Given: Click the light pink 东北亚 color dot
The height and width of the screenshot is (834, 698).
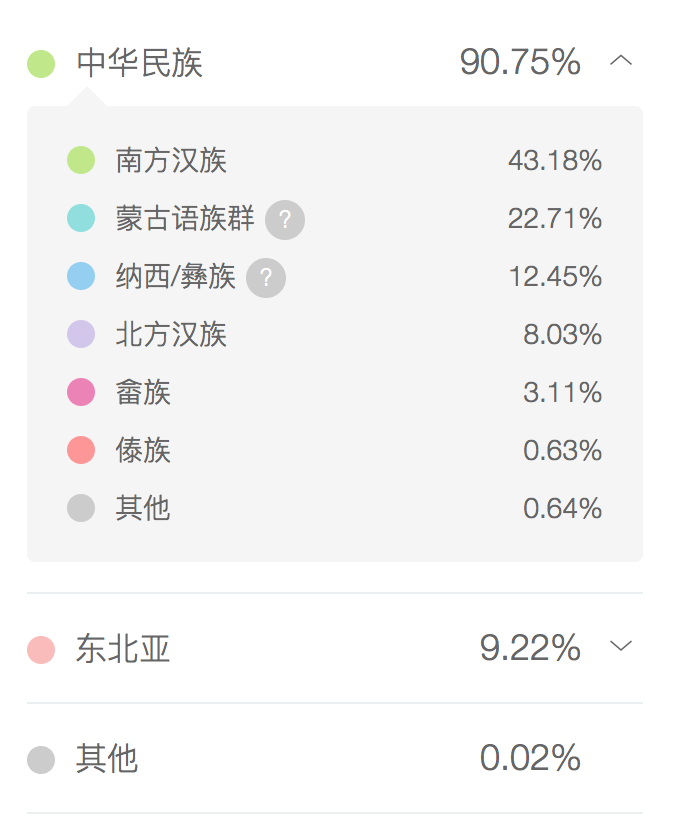Looking at the screenshot, I should (41, 649).
